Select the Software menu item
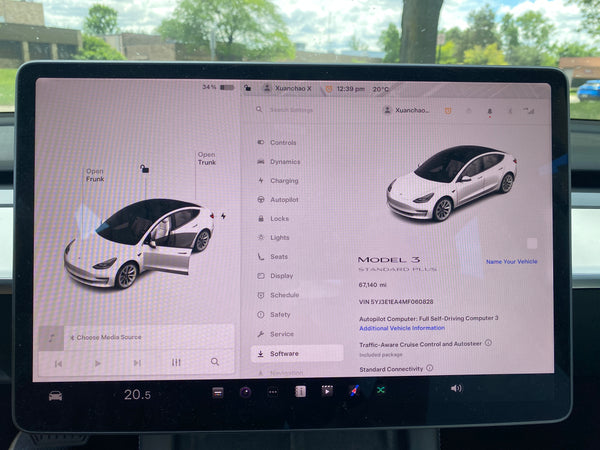This screenshot has width=600, height=450. (297, 354)
